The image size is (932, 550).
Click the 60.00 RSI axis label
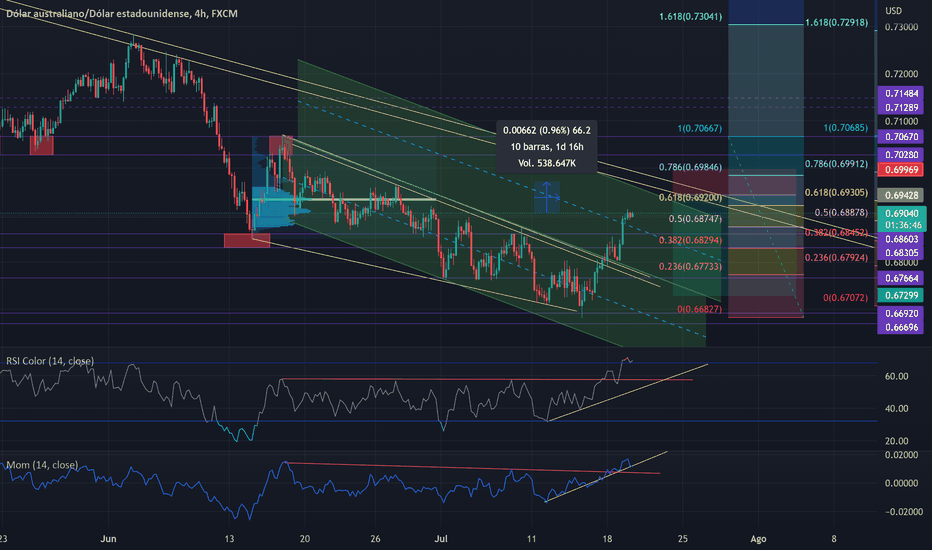click(x=896, y=376)
